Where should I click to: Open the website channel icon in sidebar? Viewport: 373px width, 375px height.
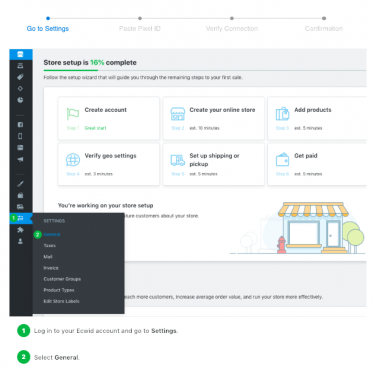coord(20,148)
